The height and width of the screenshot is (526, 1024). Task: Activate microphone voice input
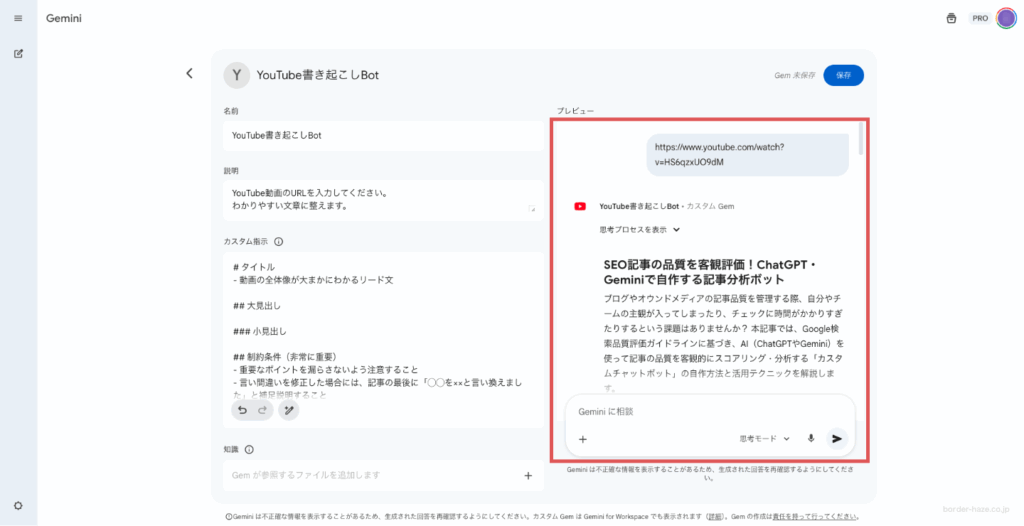click(x=811, y=439)
